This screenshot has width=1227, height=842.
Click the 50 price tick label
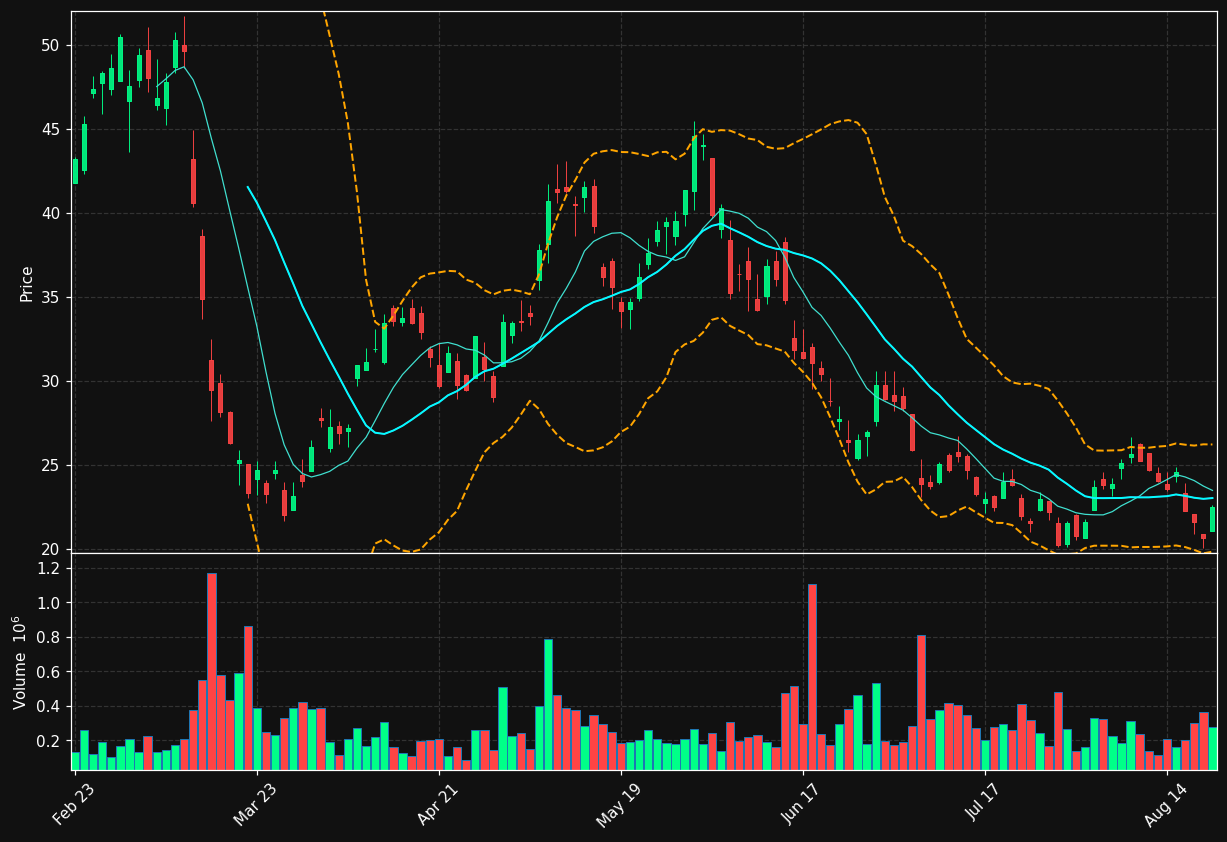pyautogui.click(x=50, y=45)
